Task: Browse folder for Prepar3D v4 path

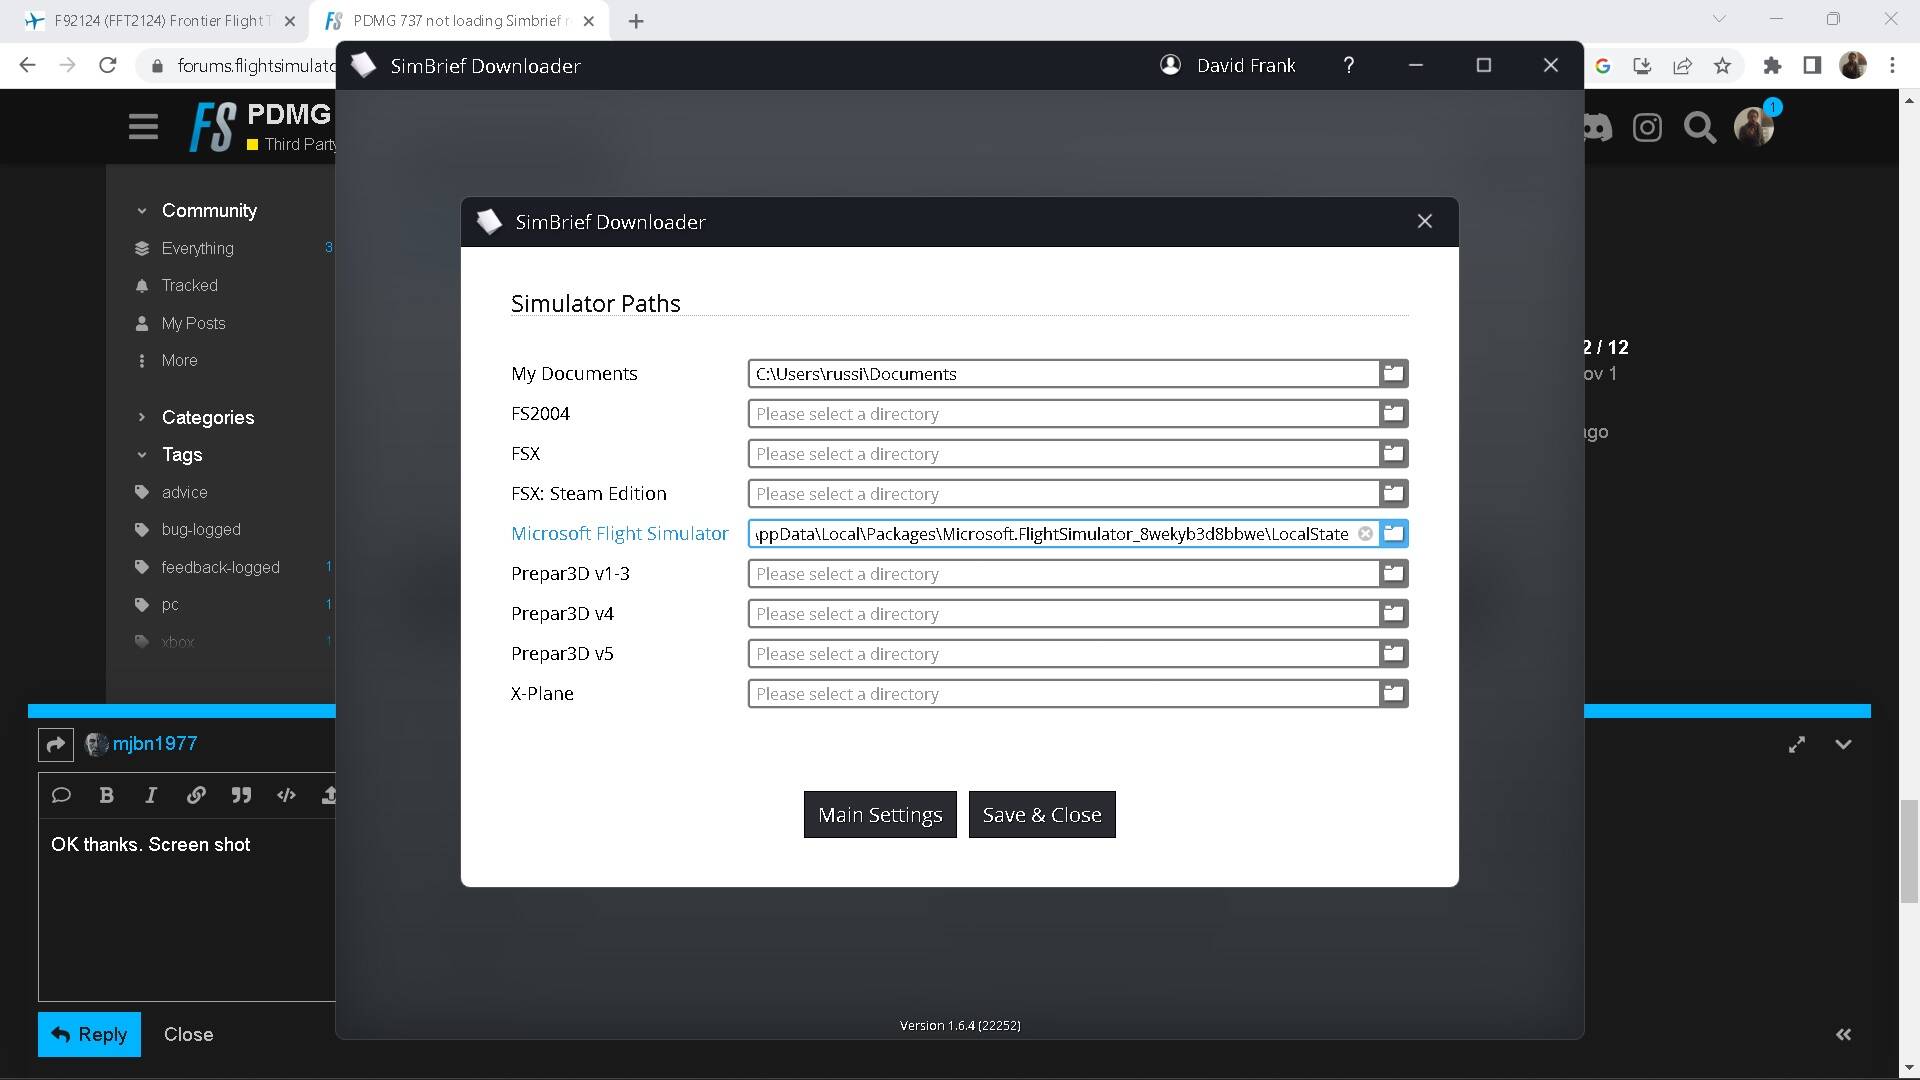Action: [x=1393, y=613]
